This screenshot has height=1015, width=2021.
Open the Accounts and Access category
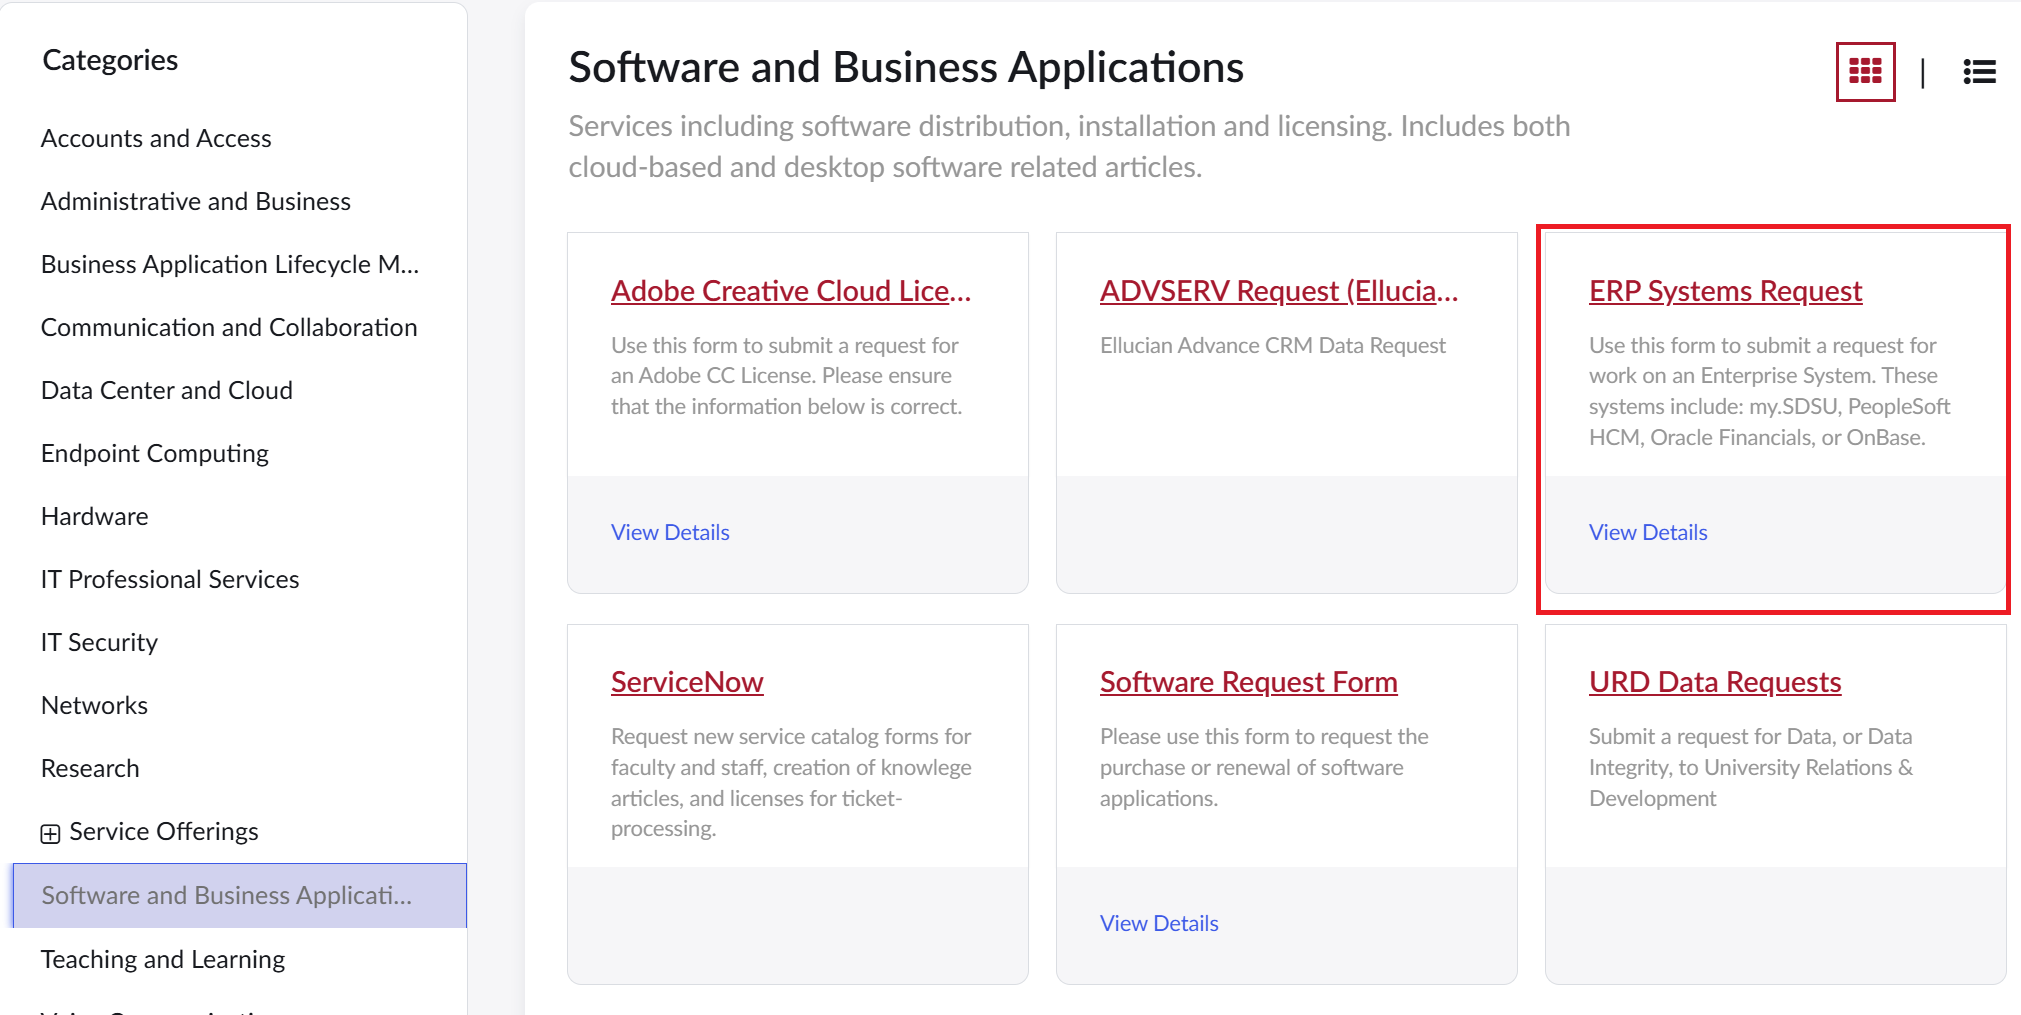click(156, 138)
